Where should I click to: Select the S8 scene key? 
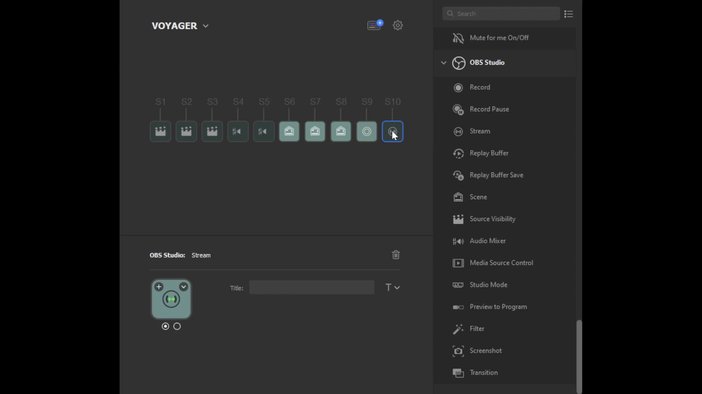341,132
